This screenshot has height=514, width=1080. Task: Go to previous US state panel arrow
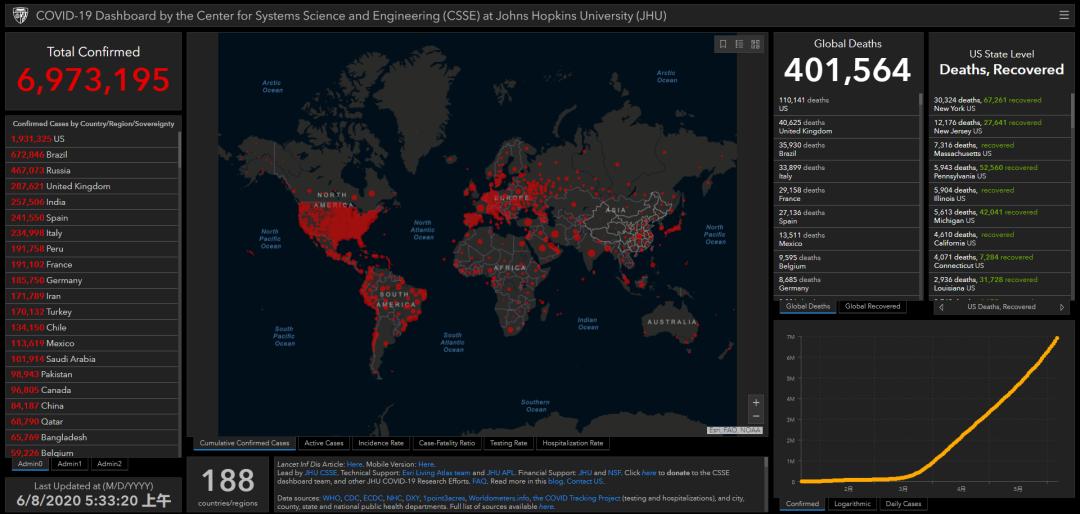942,307
